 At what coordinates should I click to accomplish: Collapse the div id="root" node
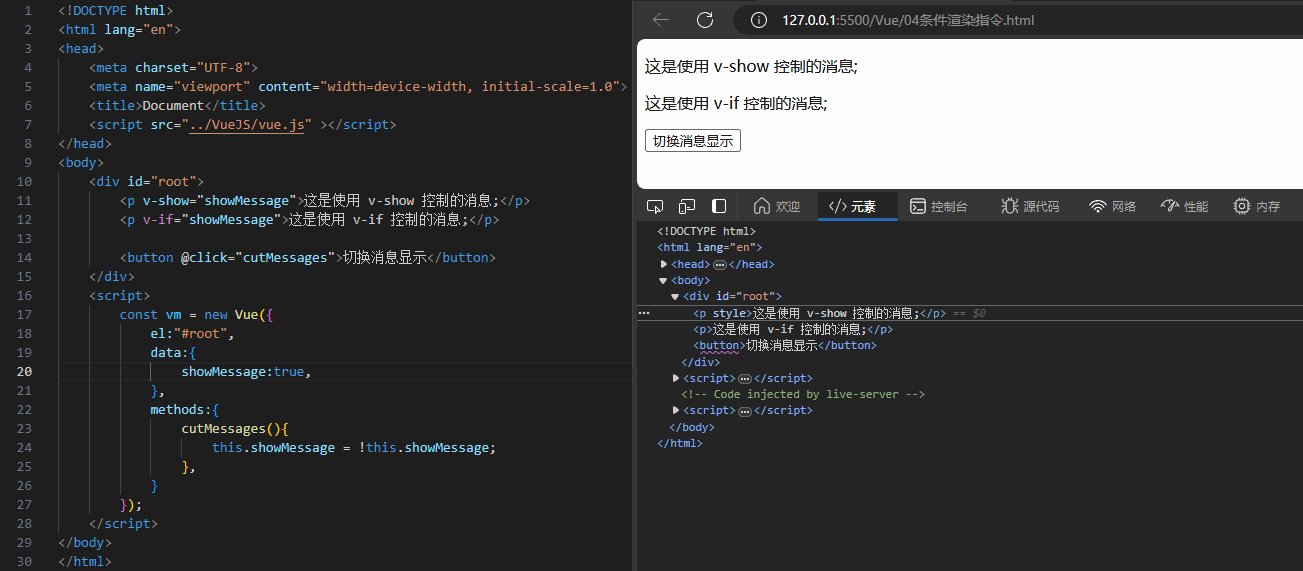coord(675,297)
